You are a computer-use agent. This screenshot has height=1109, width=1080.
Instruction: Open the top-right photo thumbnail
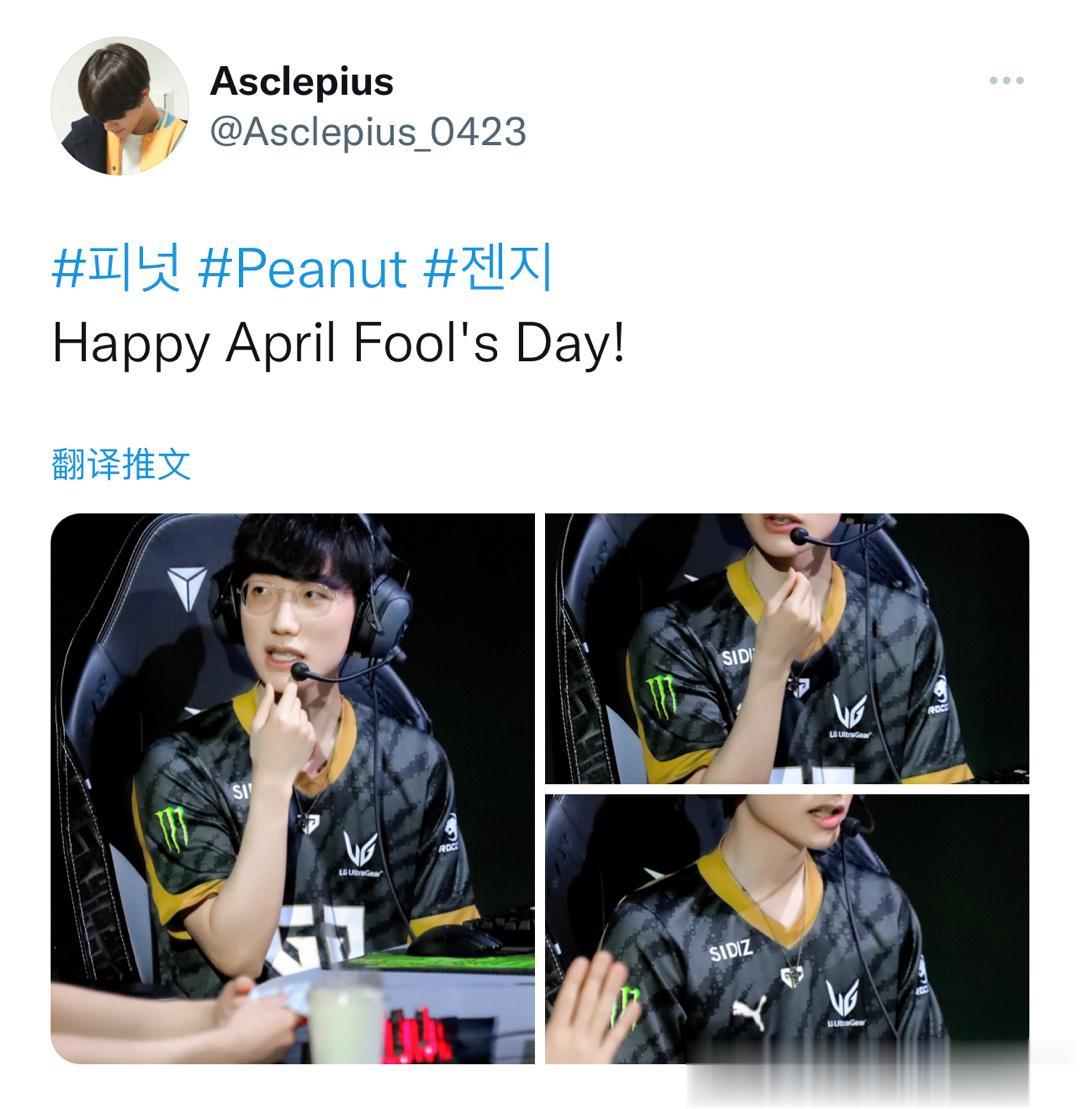[787, 649]
